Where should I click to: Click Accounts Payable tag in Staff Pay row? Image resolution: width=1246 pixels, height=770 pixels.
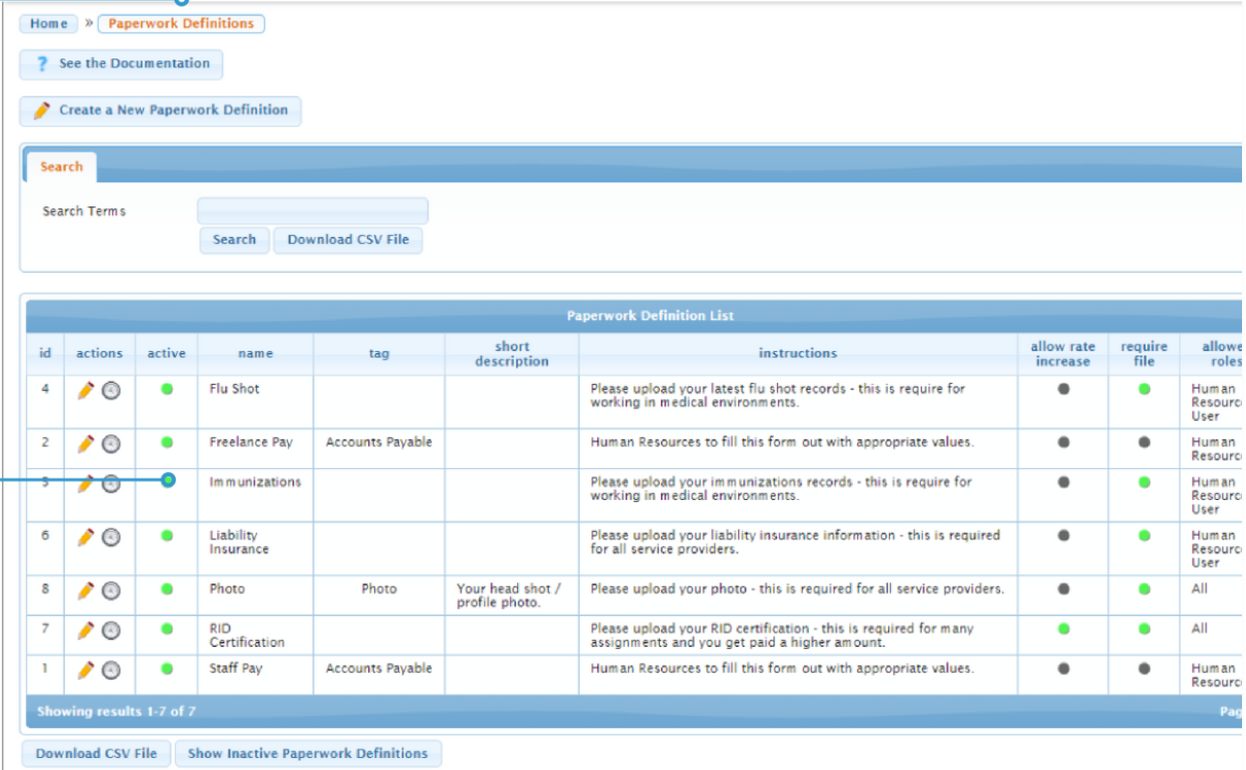(379, 668)
